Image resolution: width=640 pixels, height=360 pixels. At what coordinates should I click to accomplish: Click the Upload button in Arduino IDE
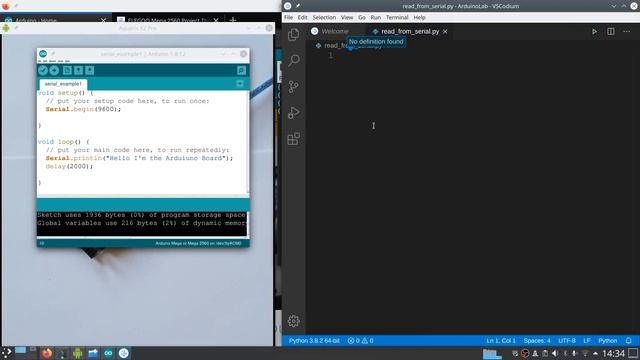point(54,70)
